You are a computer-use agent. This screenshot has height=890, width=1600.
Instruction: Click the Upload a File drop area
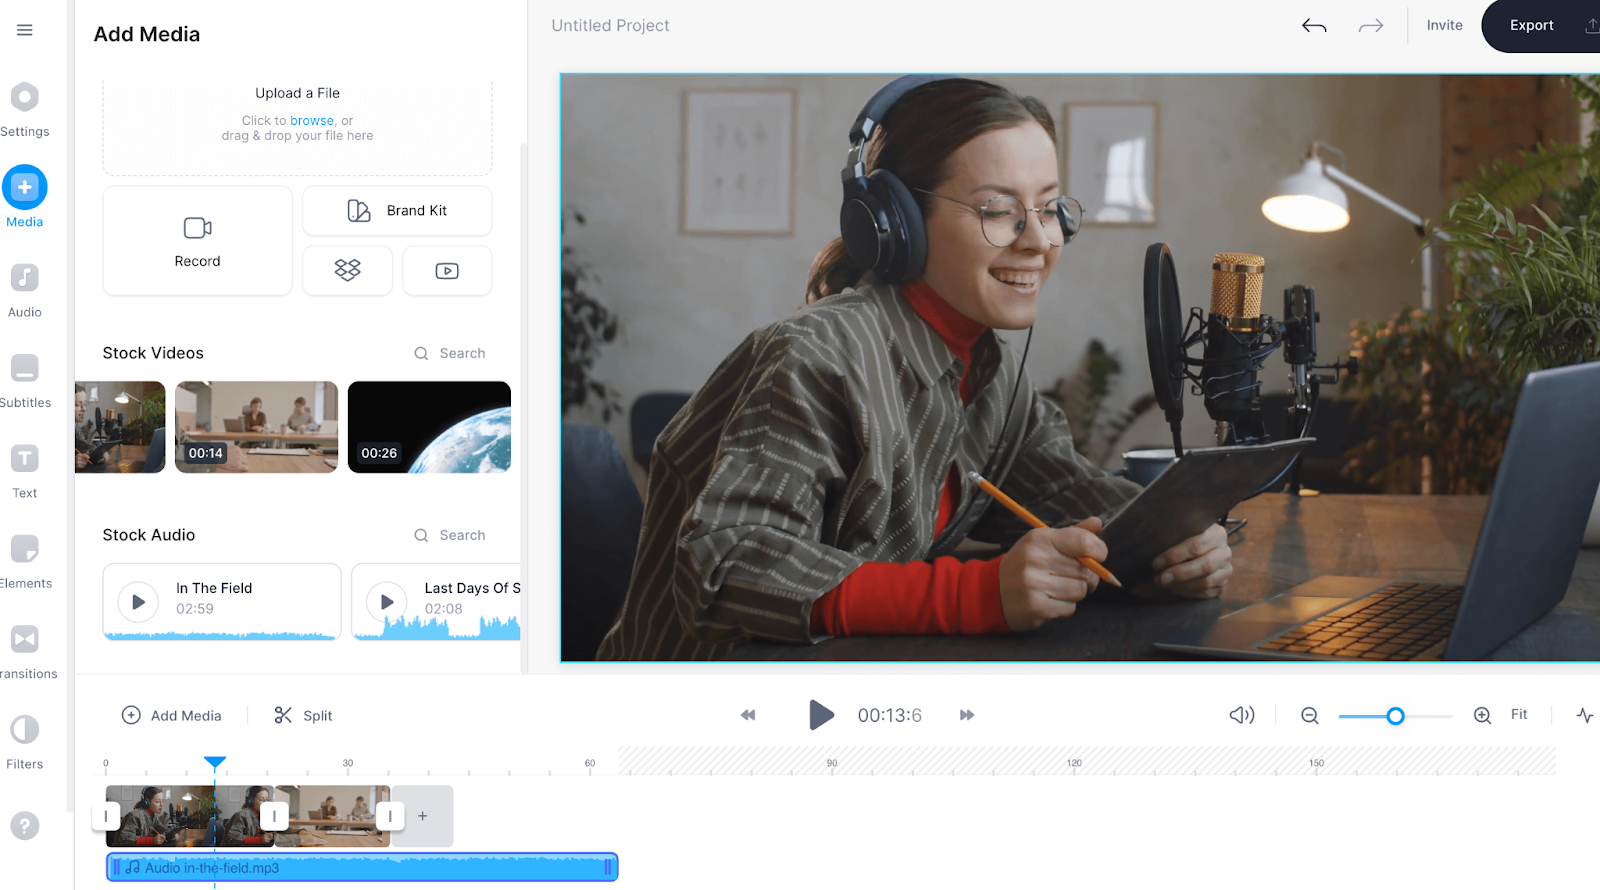click(x=297, y=127)
